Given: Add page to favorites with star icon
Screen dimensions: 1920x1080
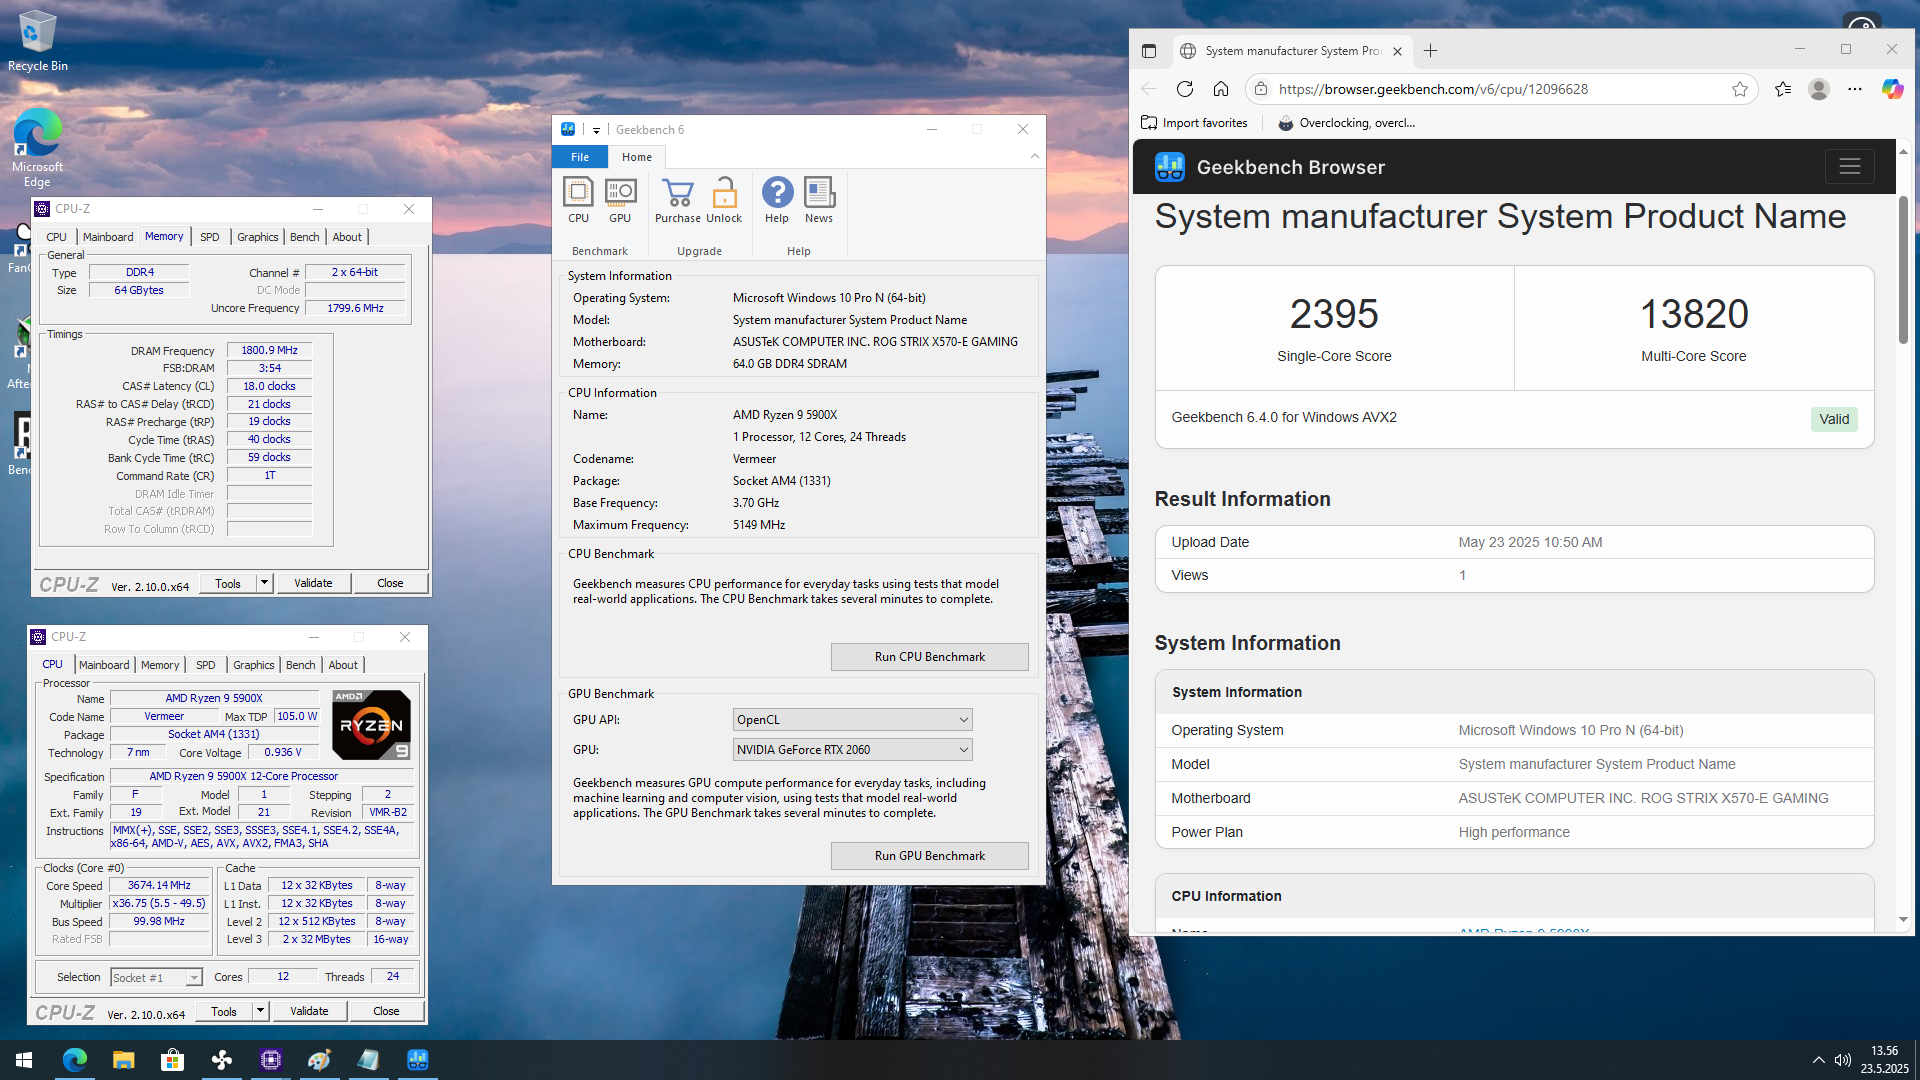Looking at the screenshot, I should (1740, 89).
